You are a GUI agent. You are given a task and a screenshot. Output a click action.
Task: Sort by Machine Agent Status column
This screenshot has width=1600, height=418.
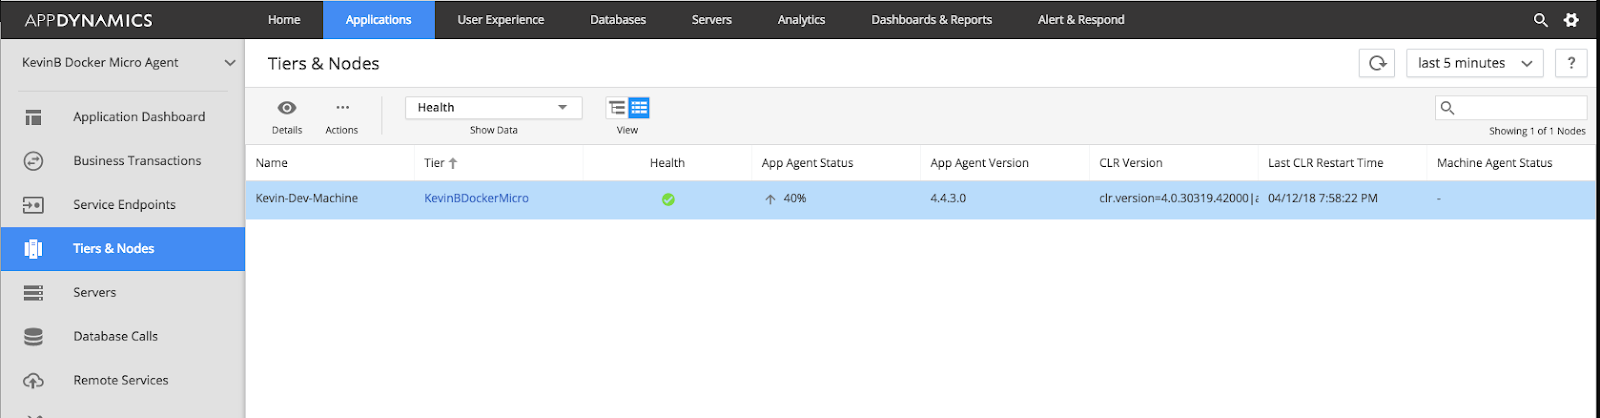[x=1495, y=163]
